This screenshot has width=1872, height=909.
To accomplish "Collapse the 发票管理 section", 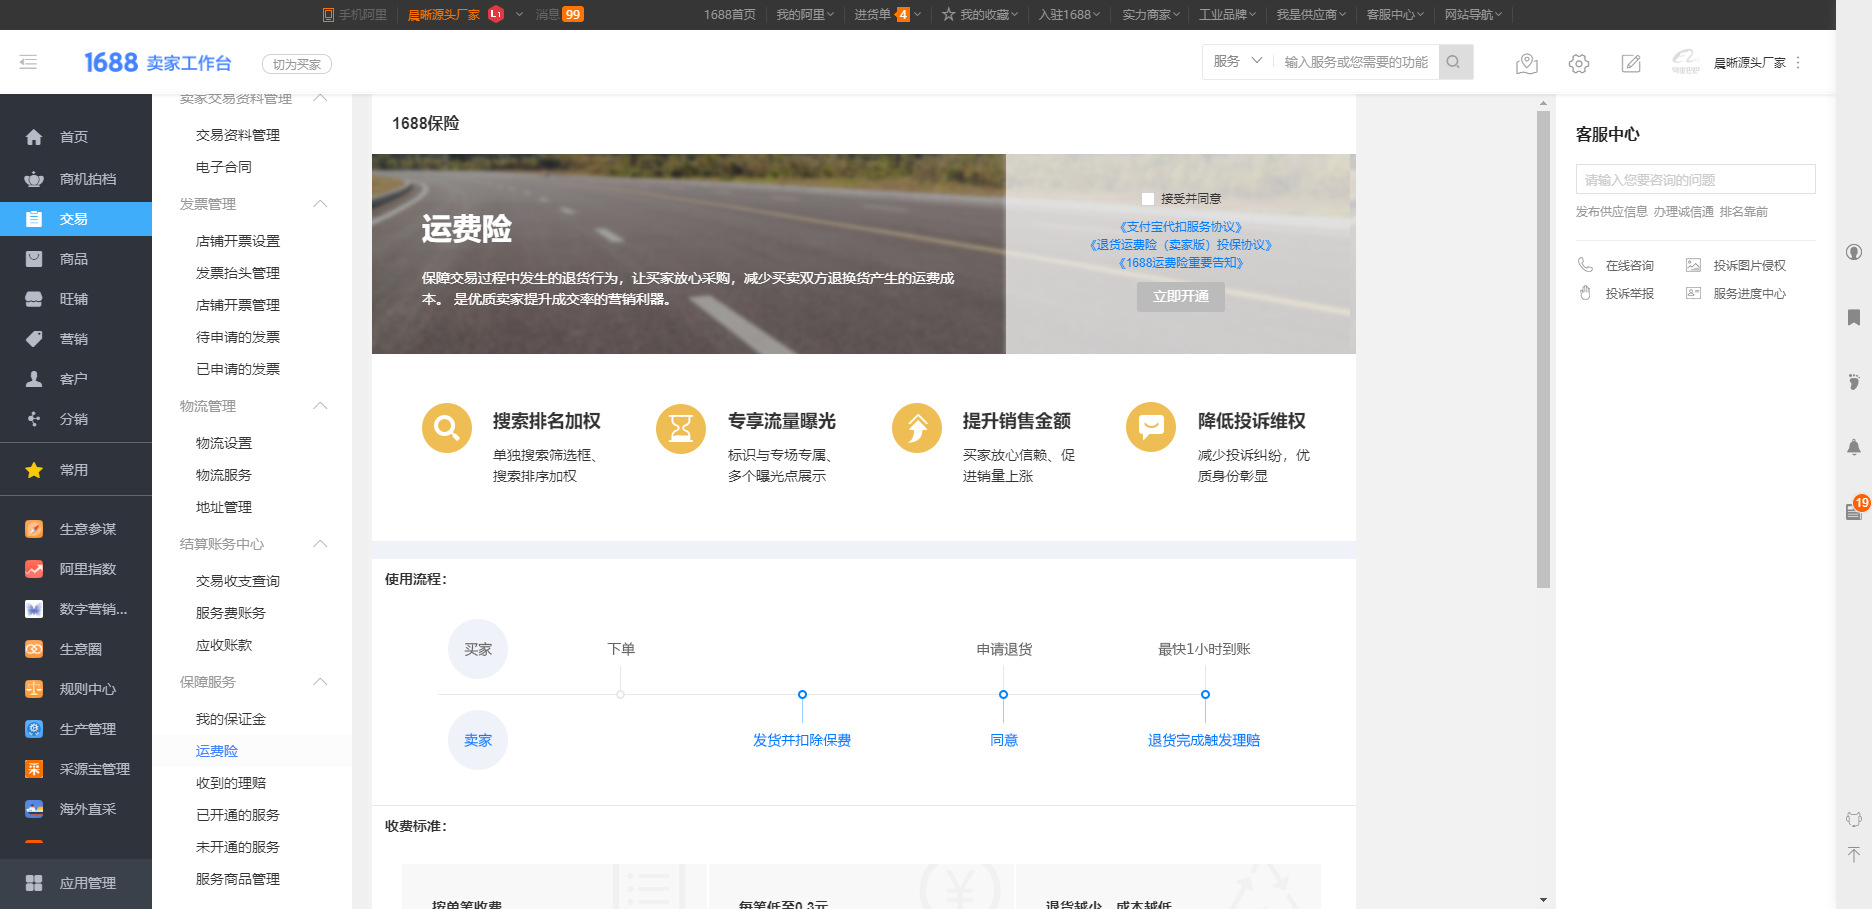I will [320, 204].
